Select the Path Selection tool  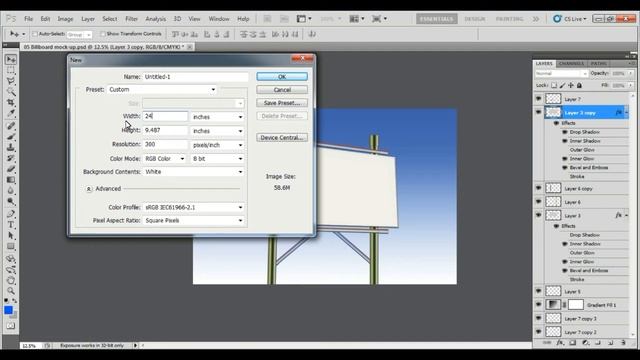tap(11, 236)
